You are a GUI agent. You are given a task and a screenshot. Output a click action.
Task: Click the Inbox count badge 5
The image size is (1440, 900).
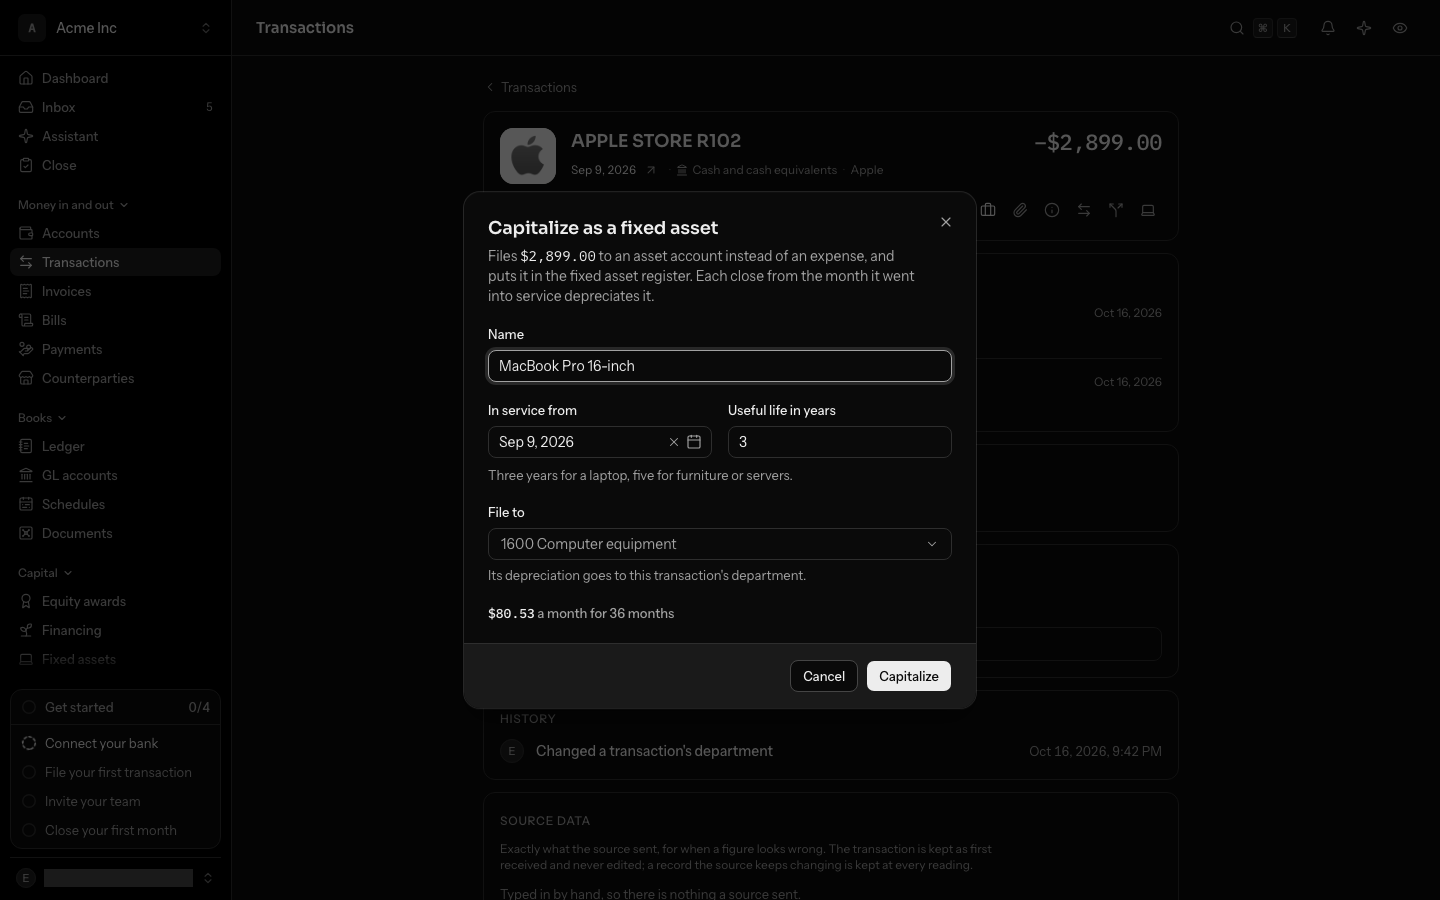click(x=209, y=107)
